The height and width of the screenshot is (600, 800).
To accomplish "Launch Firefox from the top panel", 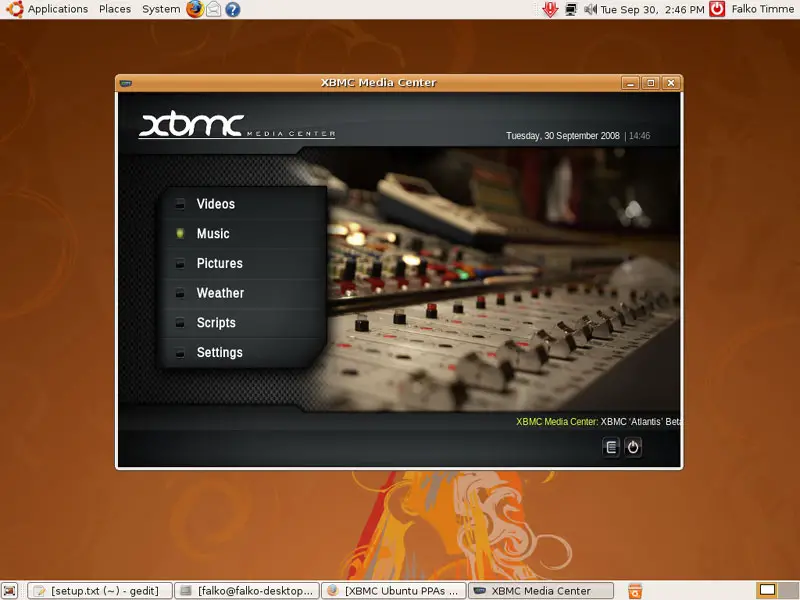I will click(x=195, y=9).
